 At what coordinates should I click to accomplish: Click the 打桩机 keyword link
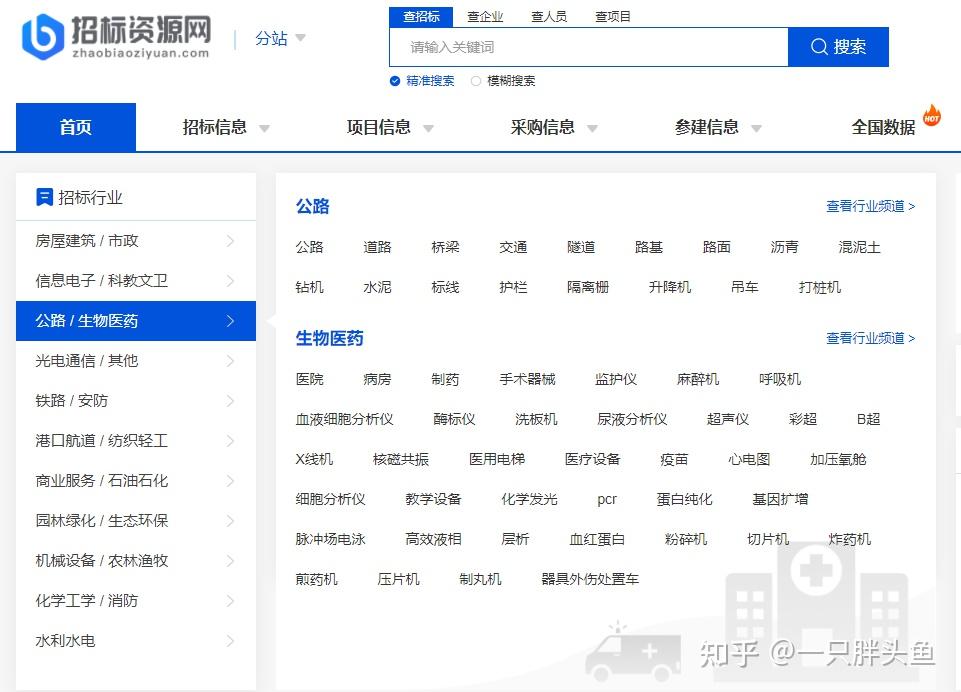[x=819, y=287]
